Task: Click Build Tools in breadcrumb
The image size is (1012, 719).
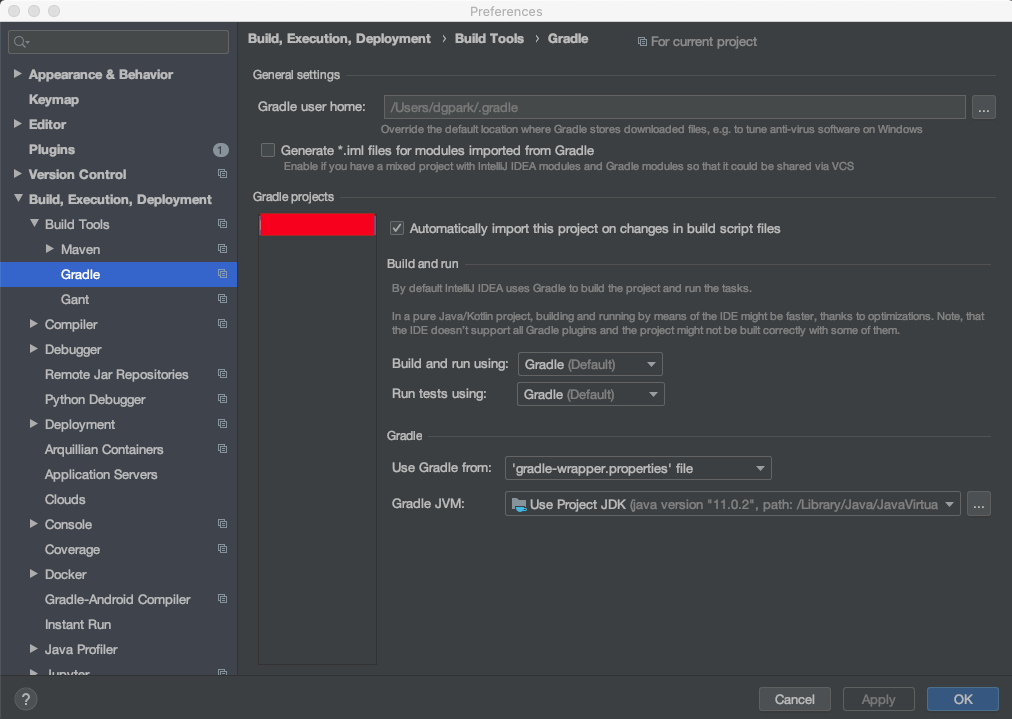Action: (x=489, y=39)
